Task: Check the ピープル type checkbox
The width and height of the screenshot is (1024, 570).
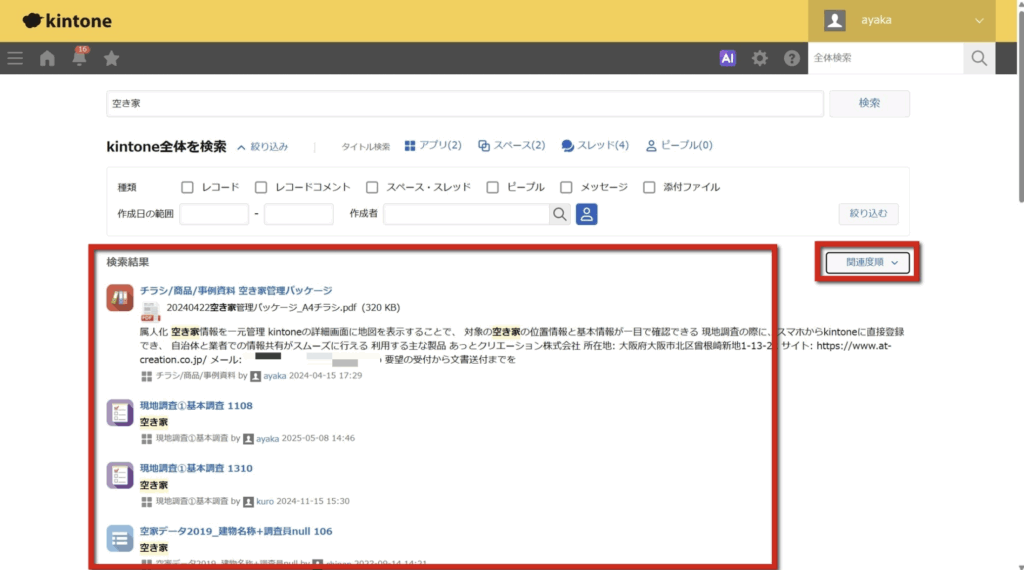Action: 492,187
